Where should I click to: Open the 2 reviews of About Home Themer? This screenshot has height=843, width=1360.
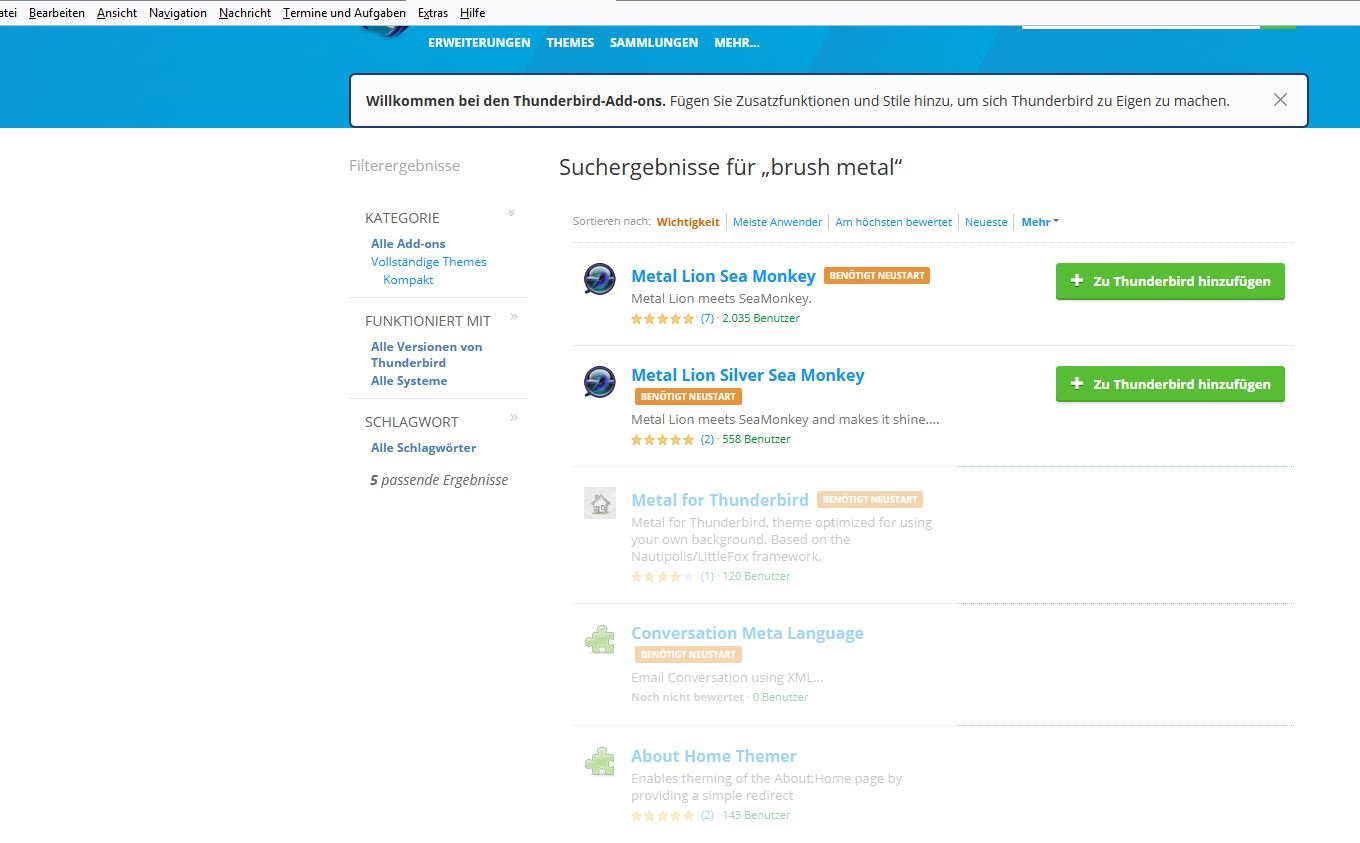pos(707,816)
